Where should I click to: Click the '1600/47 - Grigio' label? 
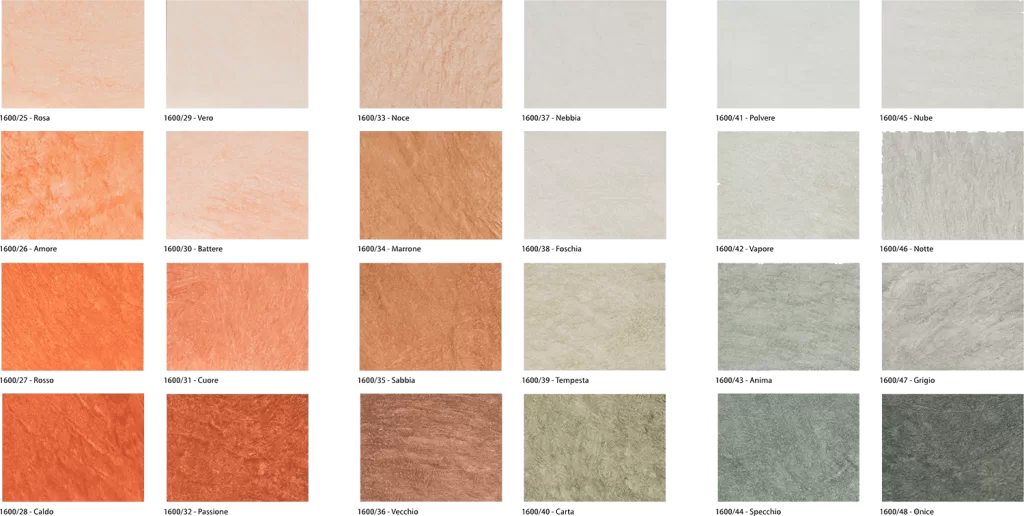coord(907,381)
